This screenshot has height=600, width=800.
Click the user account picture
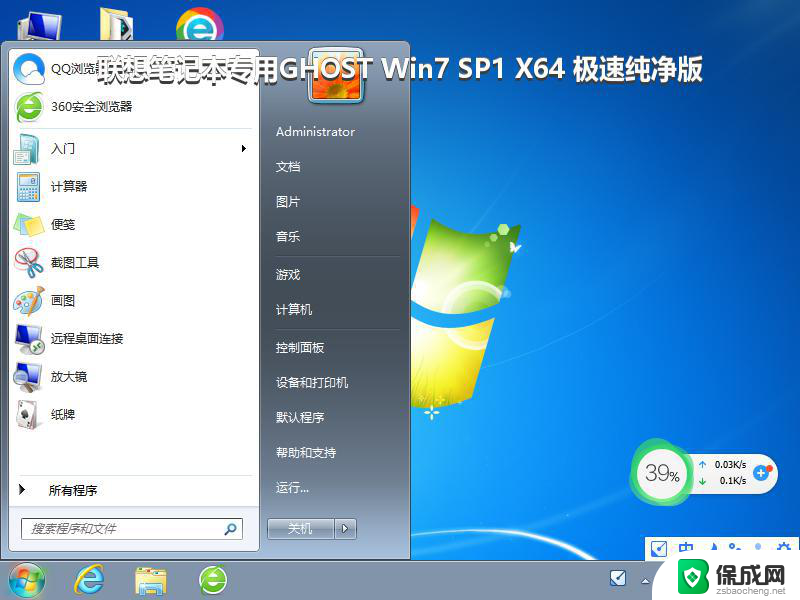[336, 77]
